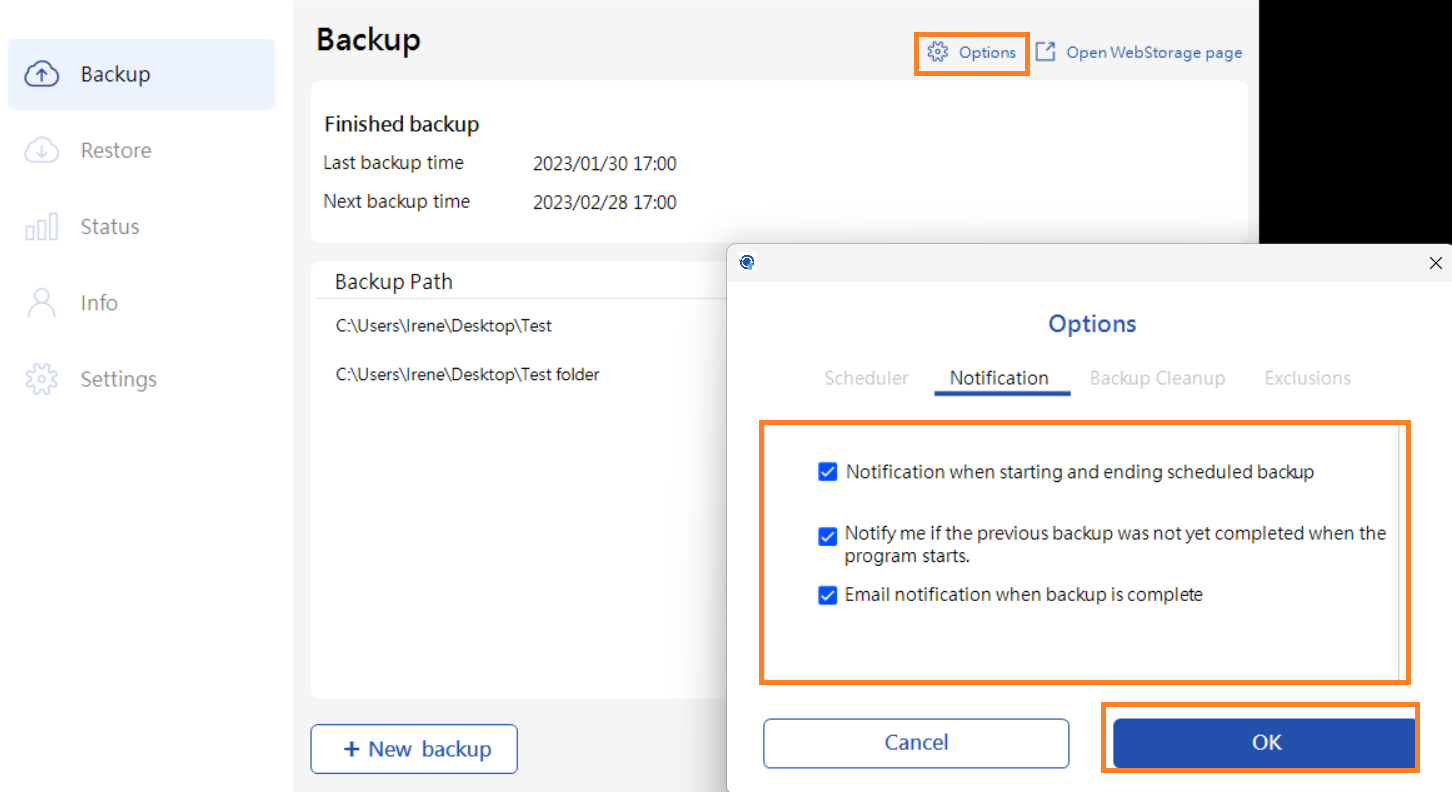
Task: Create a New backup
Action: [414, 749]
